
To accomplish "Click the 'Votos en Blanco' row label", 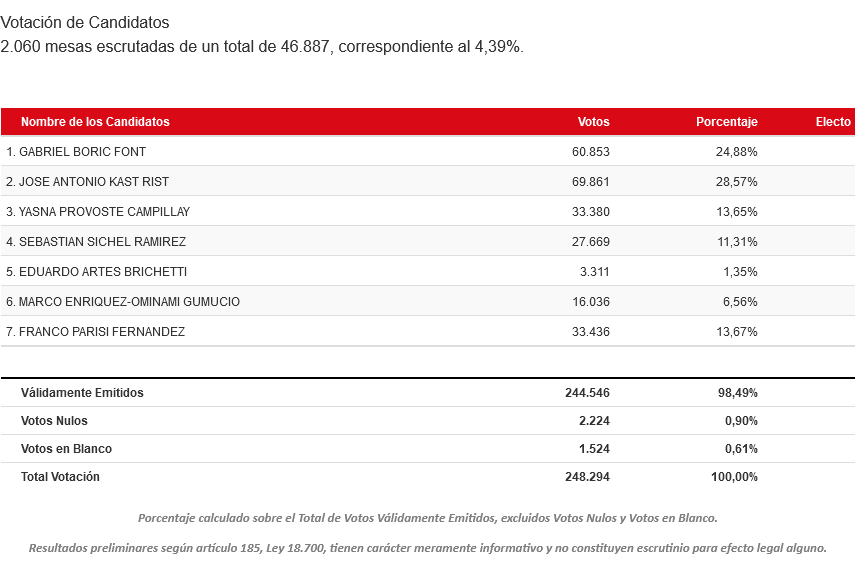I will click(x=66, y=449).
